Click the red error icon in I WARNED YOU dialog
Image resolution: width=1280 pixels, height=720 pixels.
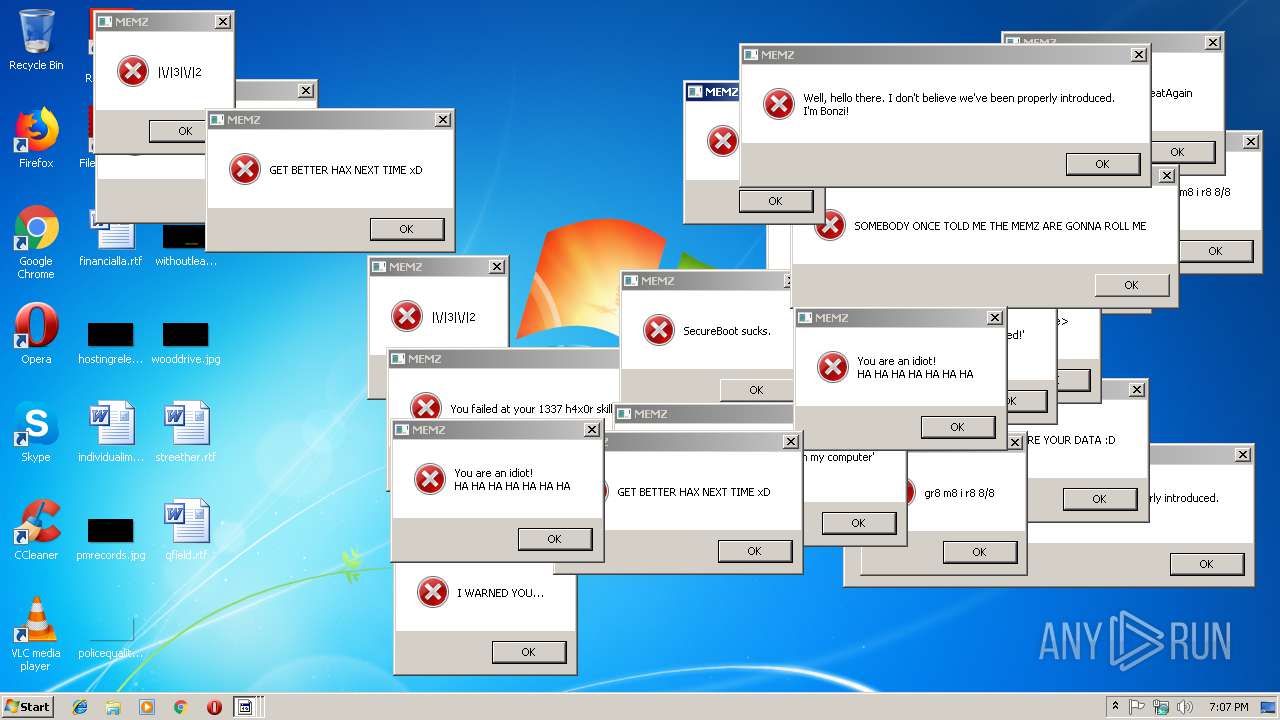[x=433, y=592]
